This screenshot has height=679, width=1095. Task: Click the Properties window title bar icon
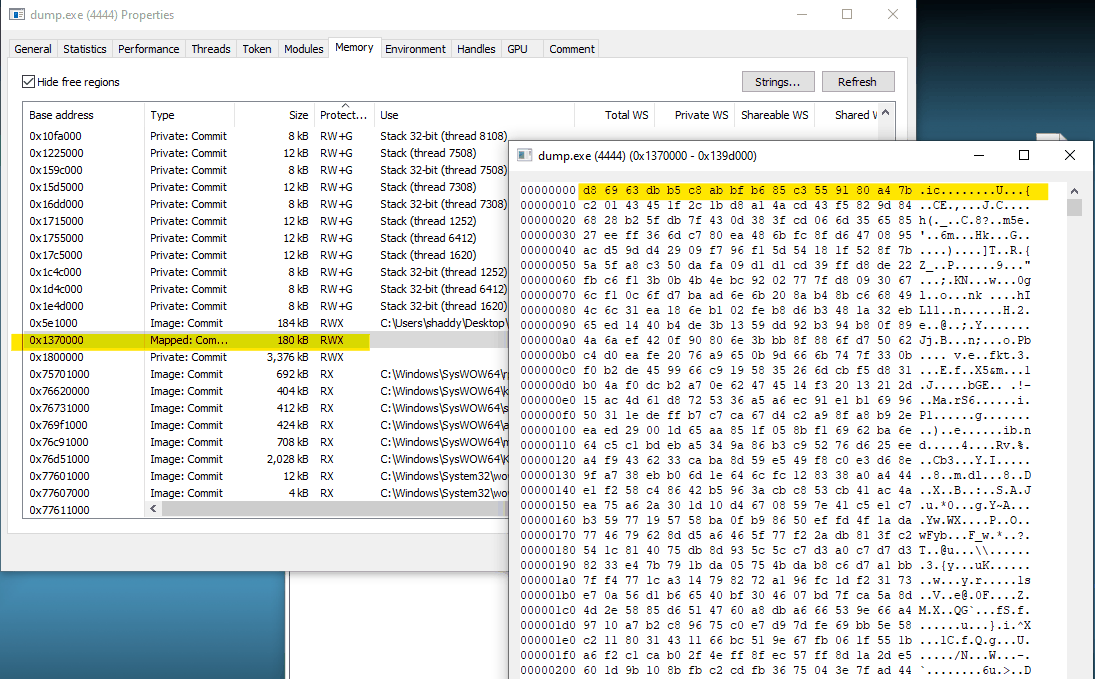(x=17, y=15)
